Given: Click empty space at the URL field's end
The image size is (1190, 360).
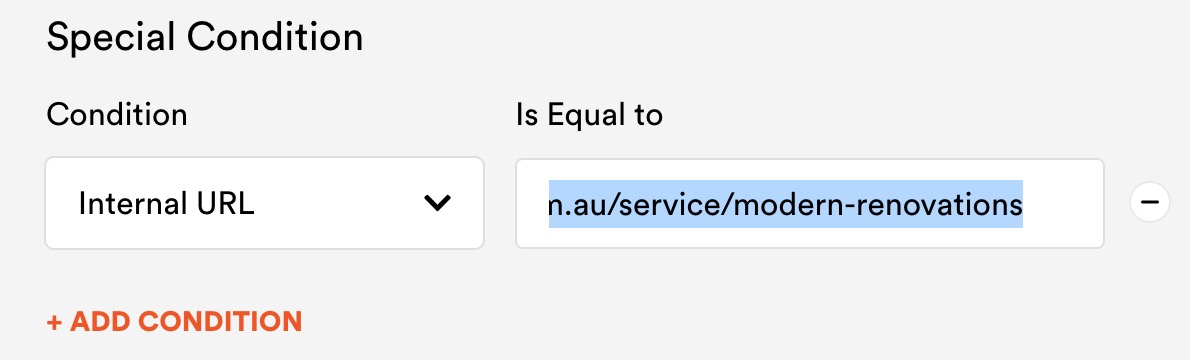Looking at the screenshot, I should point(1062,204).
